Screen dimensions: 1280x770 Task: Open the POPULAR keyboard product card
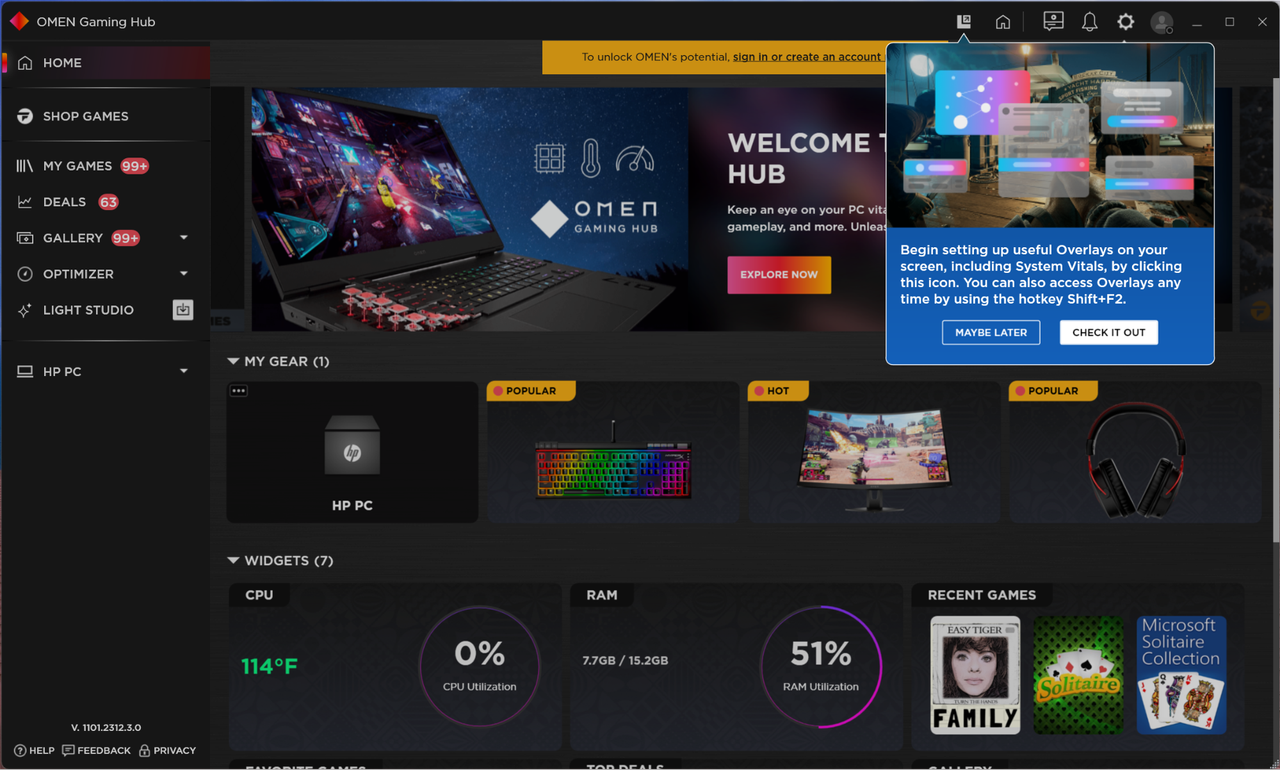[613, 452]
